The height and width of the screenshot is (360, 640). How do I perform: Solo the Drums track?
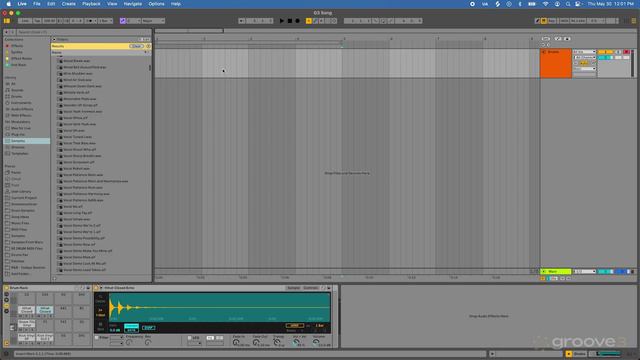pyautogui.click(x=618, y=52)
